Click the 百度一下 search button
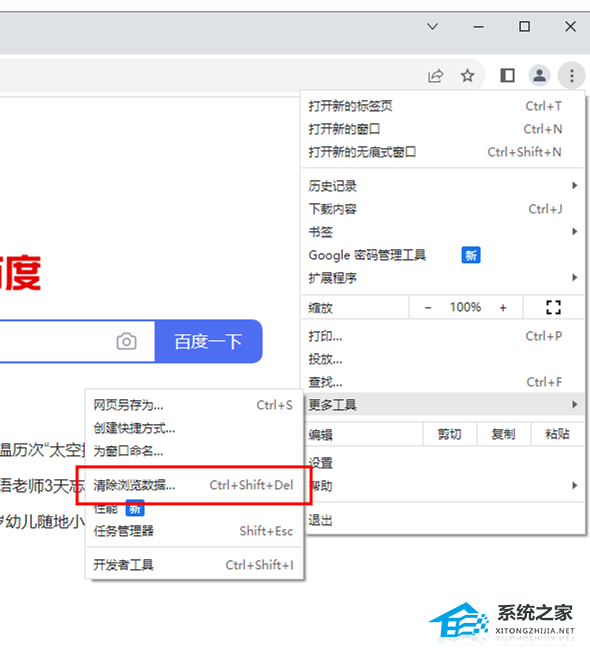 click(208, 341)
